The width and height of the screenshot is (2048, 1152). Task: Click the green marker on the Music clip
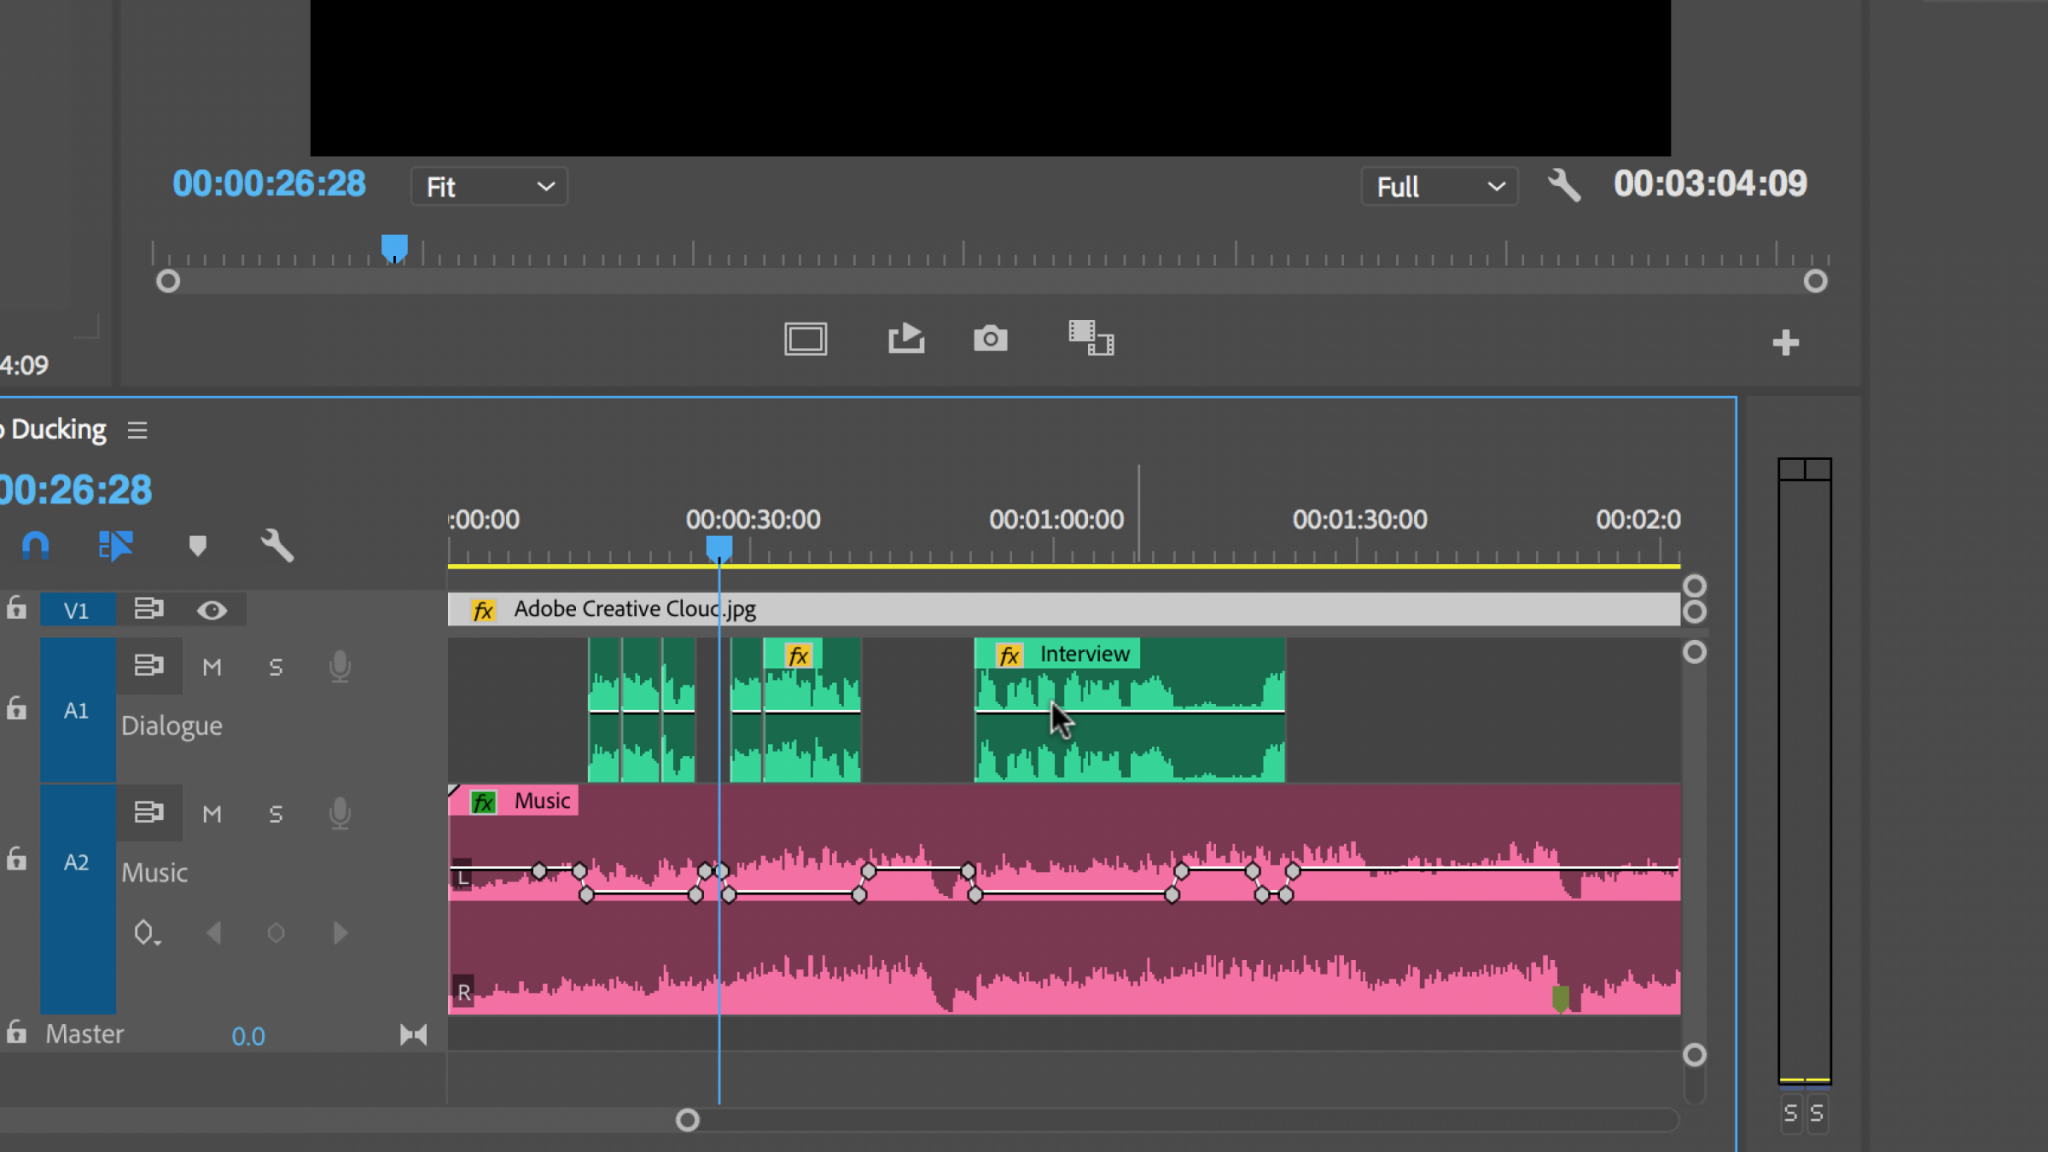pyautogui.click(x=1560, y=998)
